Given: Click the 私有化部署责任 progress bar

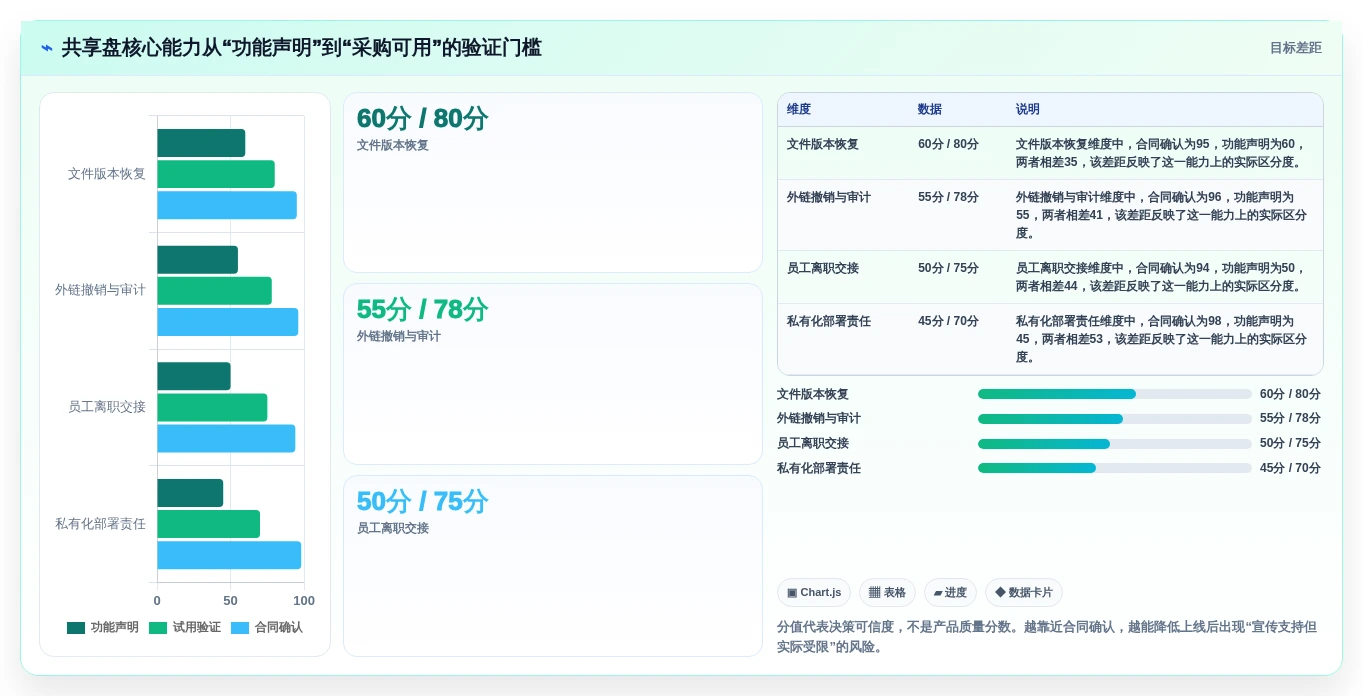Looking at the screenshot, I should [1115, 468].
